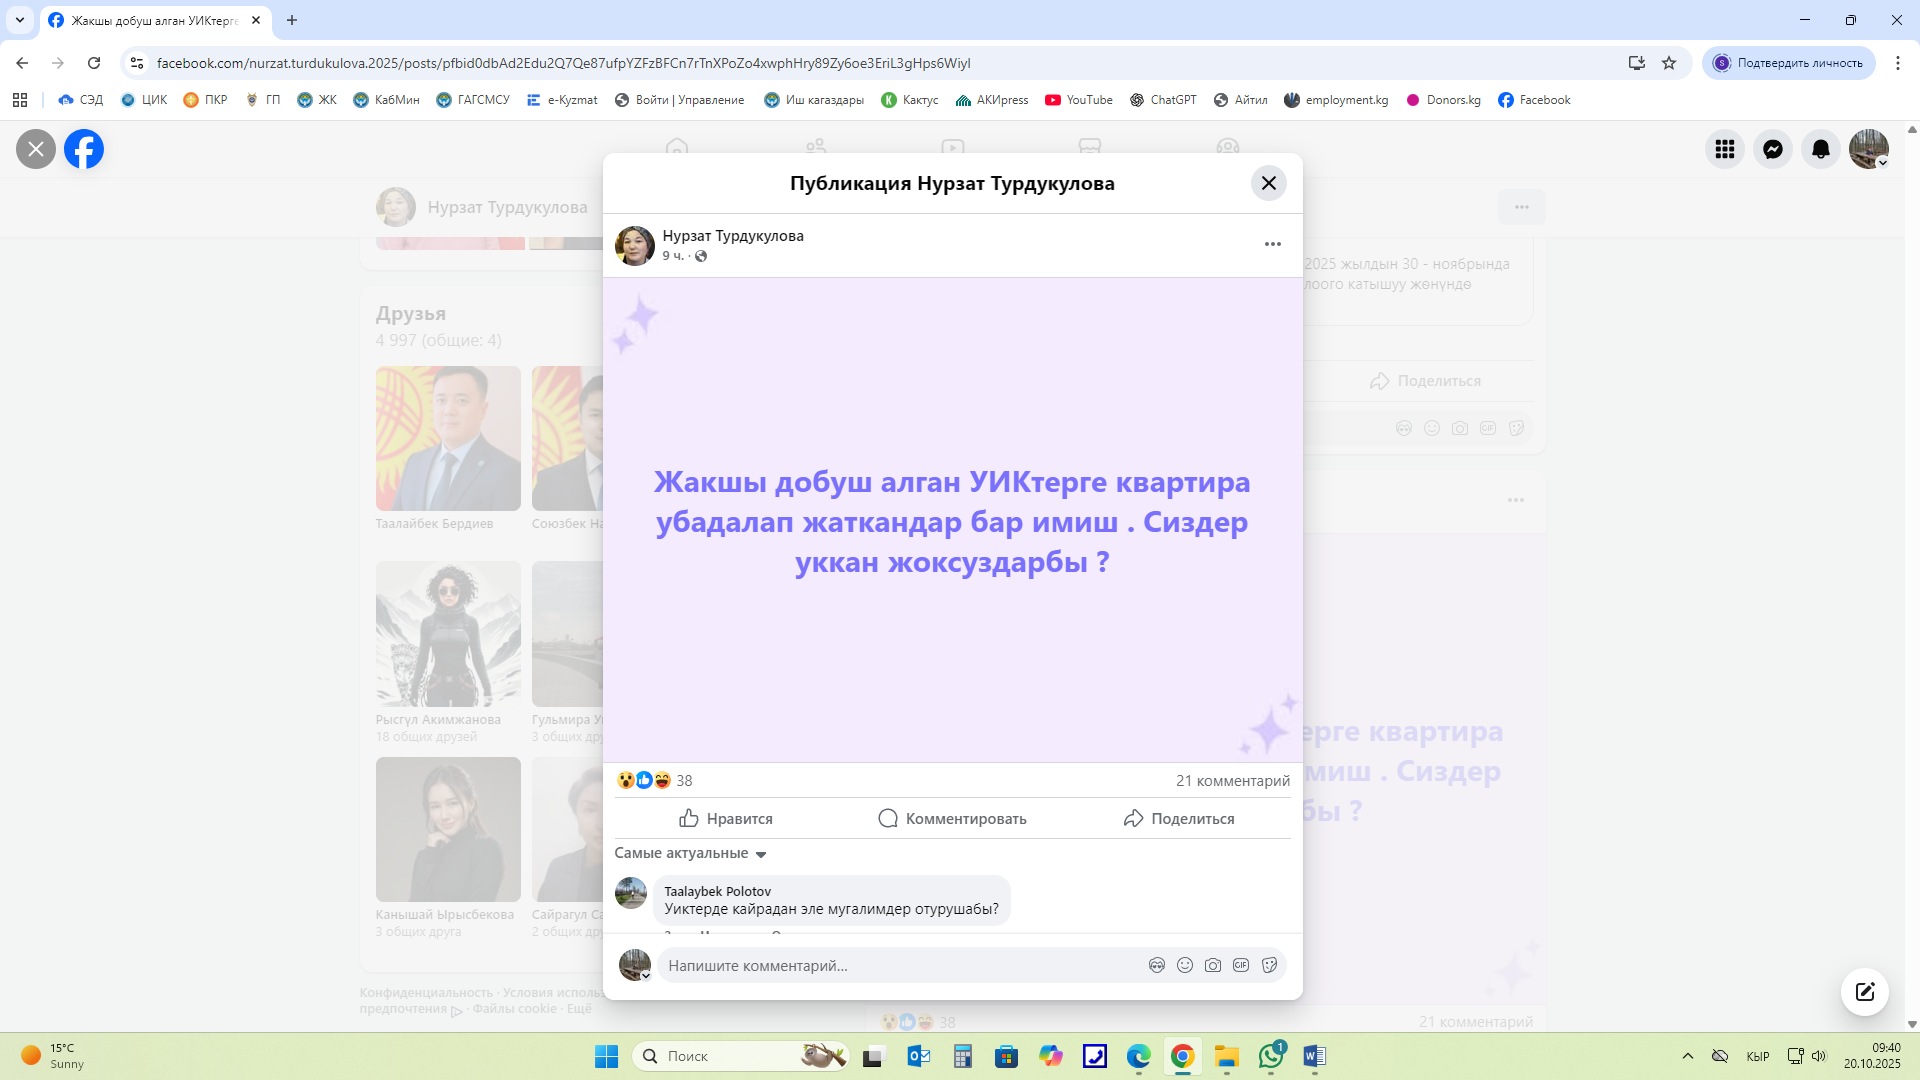Open 21 комментарий link
Image resolution: width=1920 pixels, height=1080 pixels.
pos(1232,780)
